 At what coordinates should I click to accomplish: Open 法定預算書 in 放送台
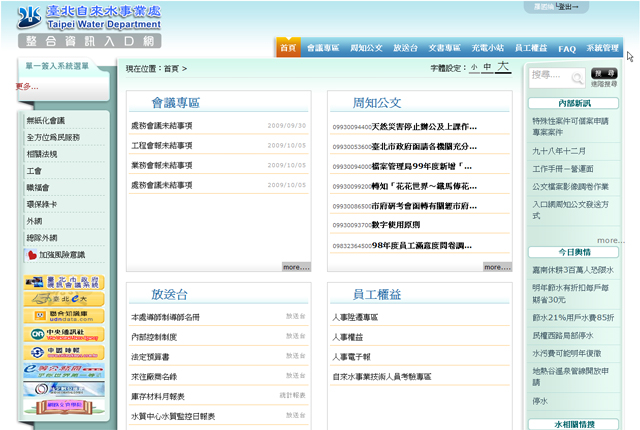[x=150, y=357]
